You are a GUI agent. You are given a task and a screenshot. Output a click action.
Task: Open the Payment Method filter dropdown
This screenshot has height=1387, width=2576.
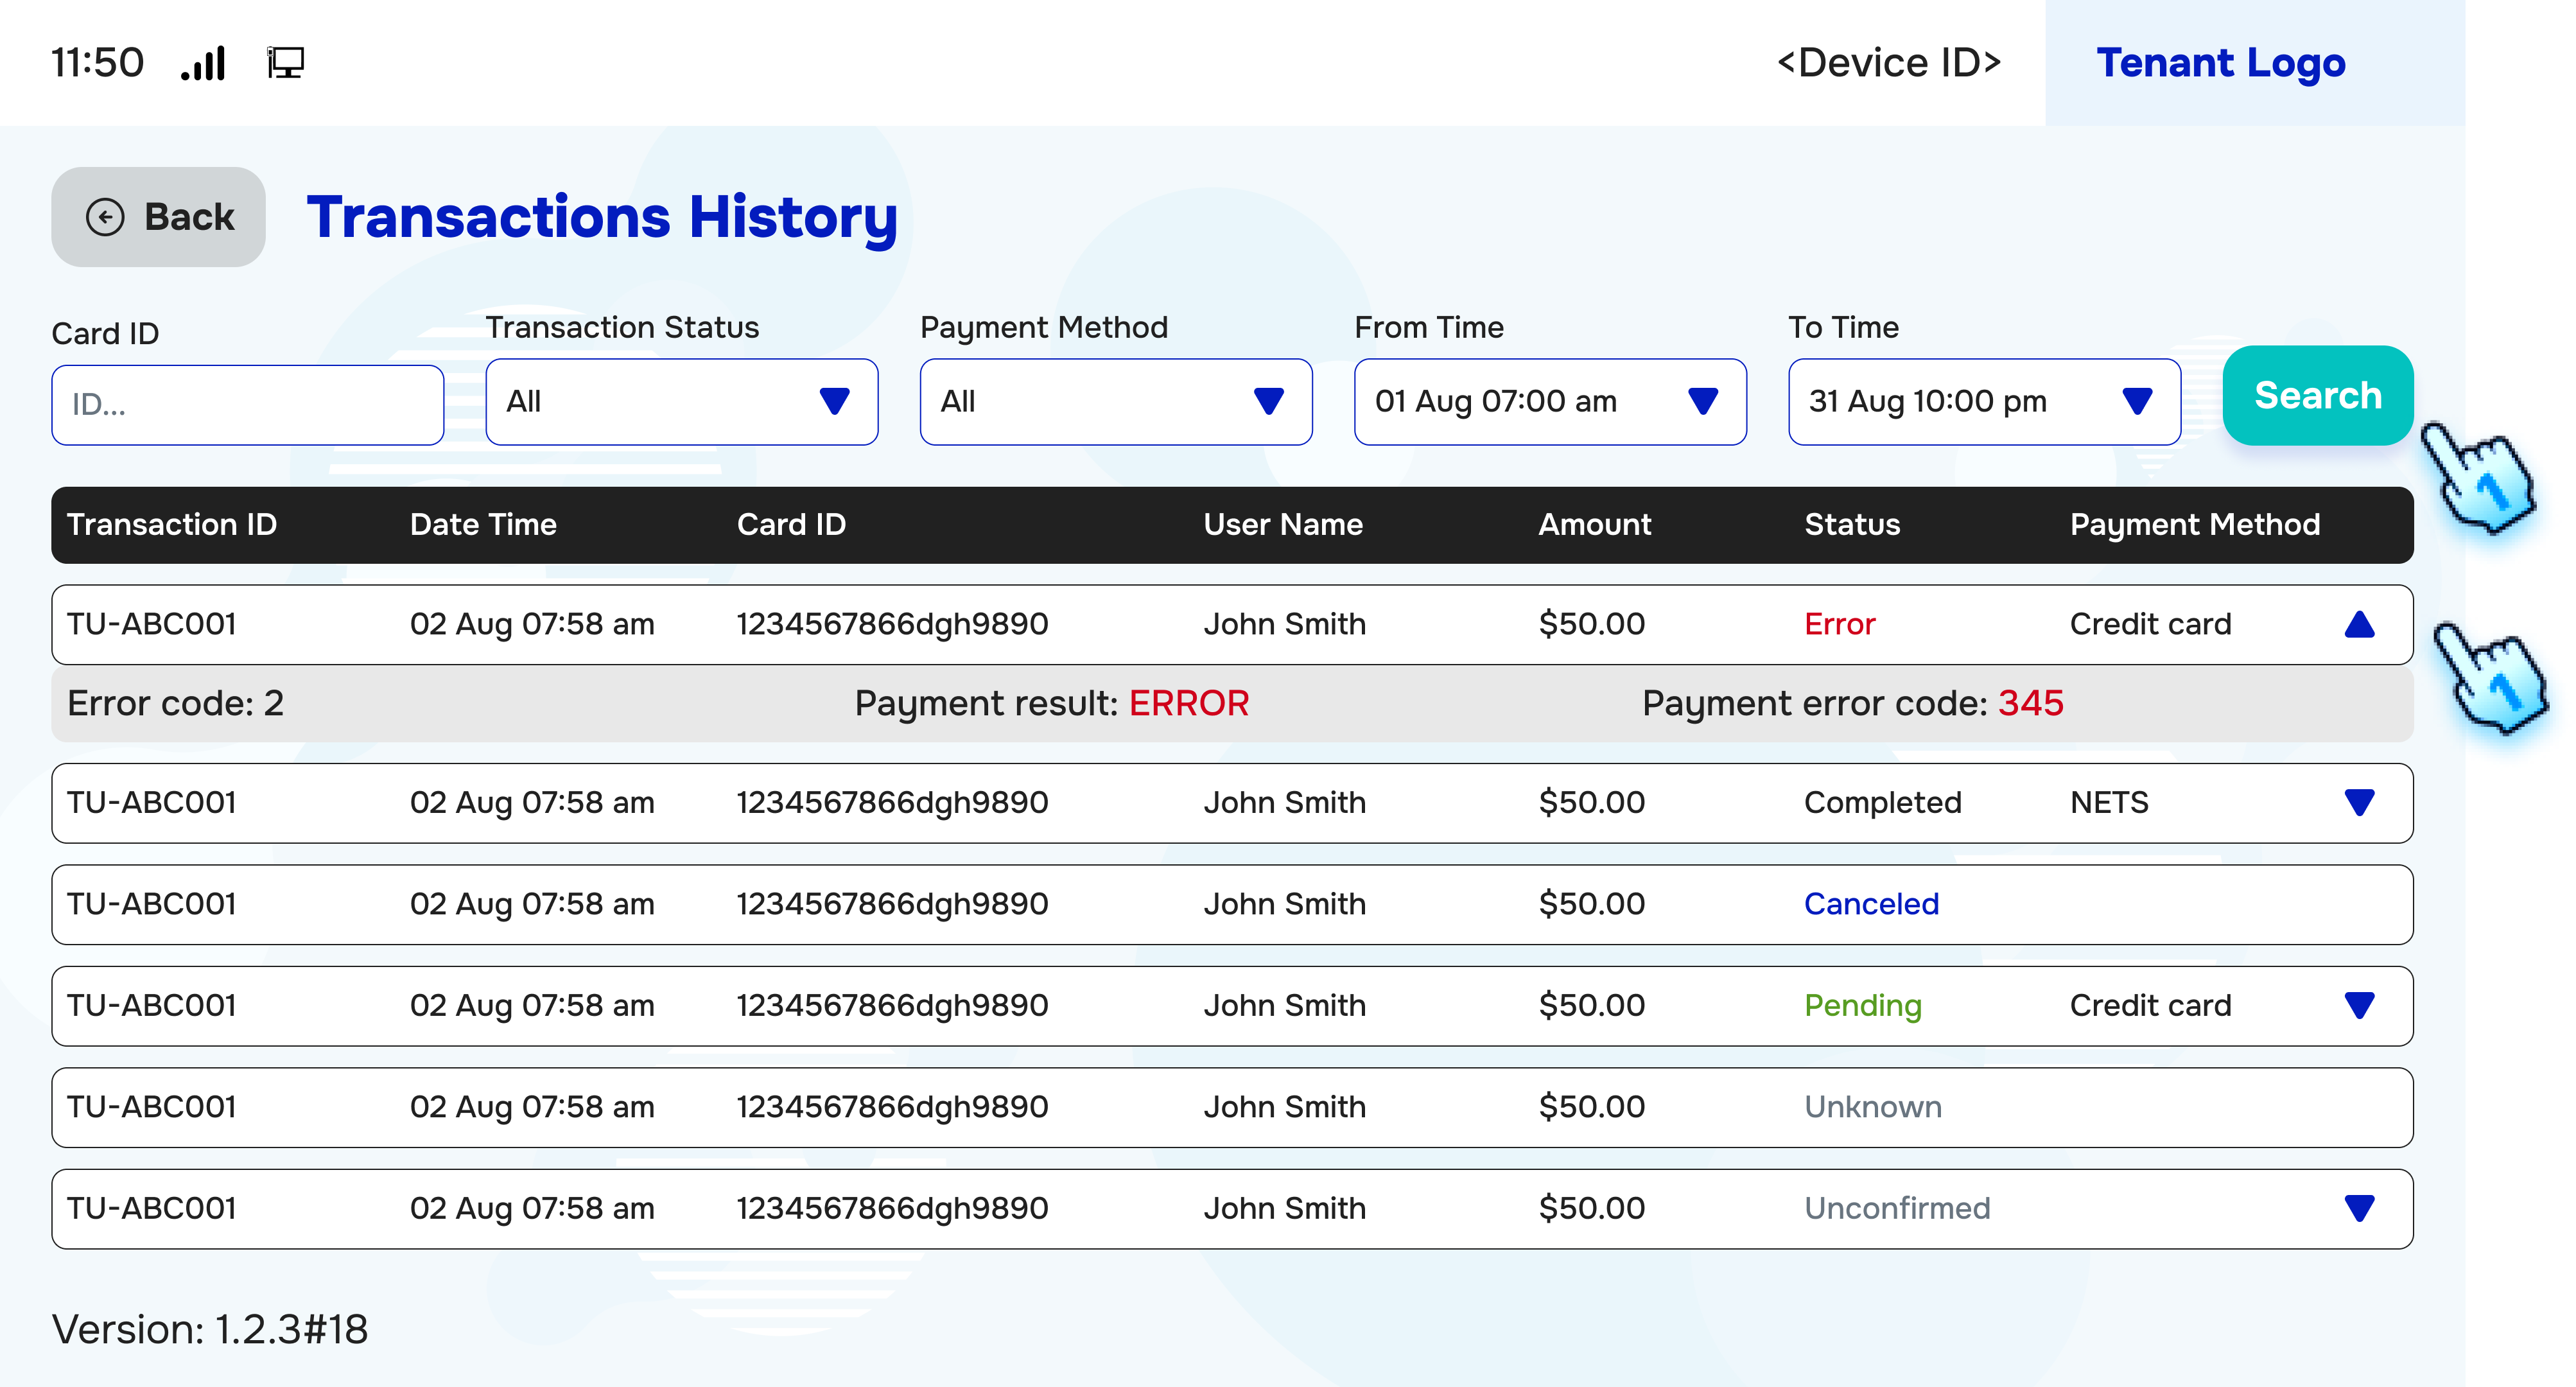(1115, 401)
